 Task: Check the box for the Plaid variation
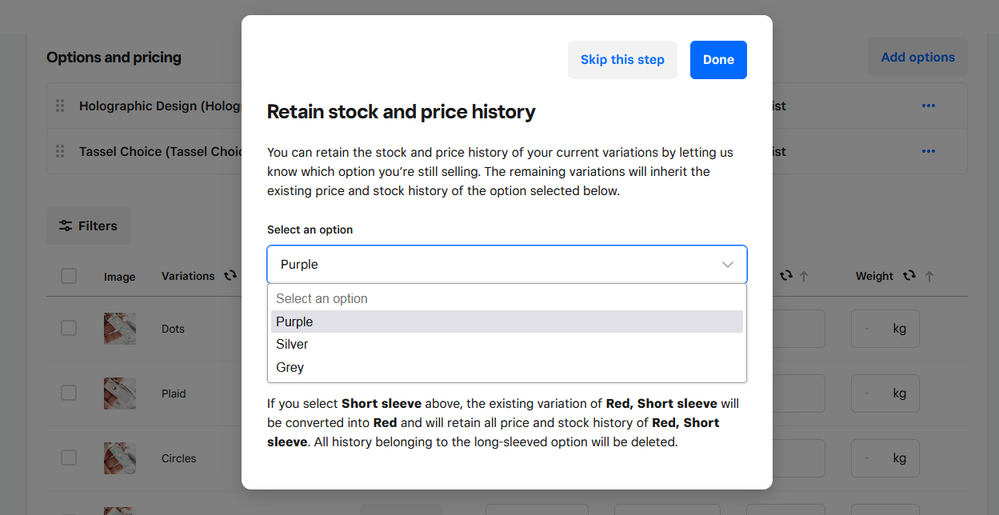pos(69,393)
